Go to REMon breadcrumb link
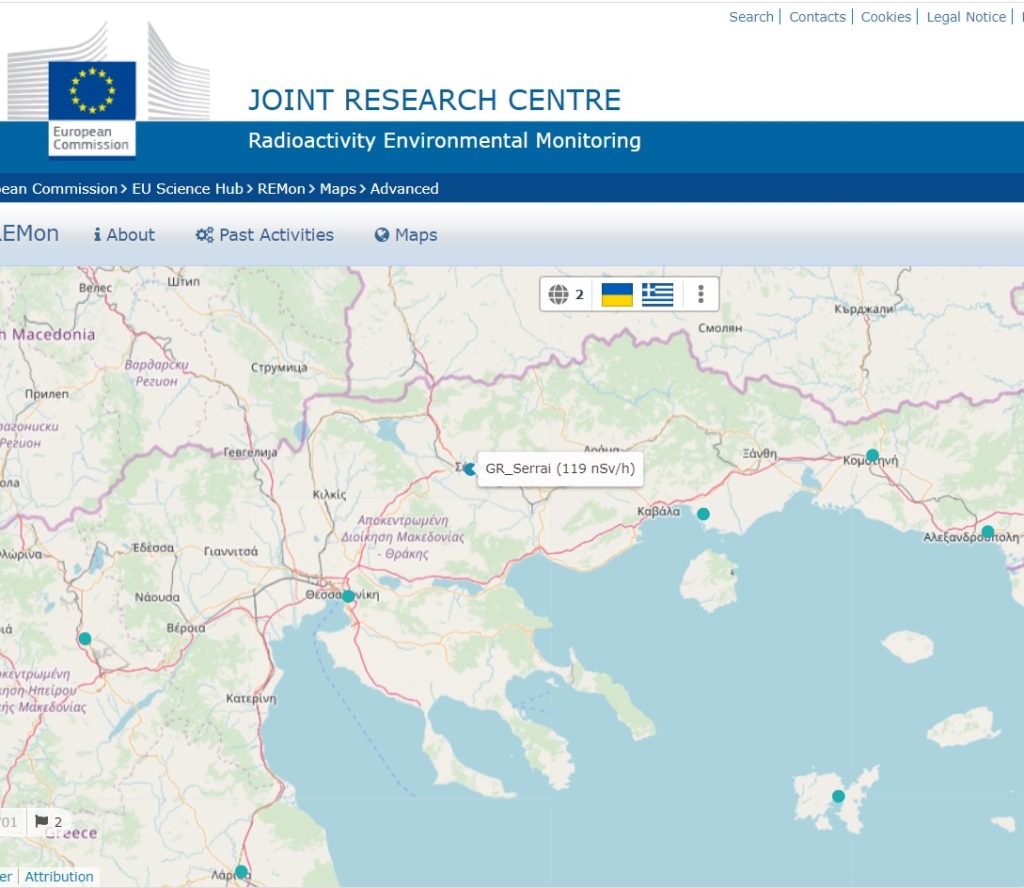The height and width of the screenshot is (888, 1024). (281, 189)
